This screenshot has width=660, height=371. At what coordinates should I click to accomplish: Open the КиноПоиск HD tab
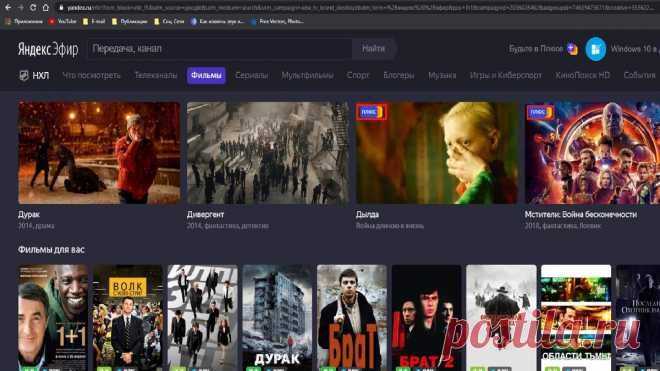[583, 75]
